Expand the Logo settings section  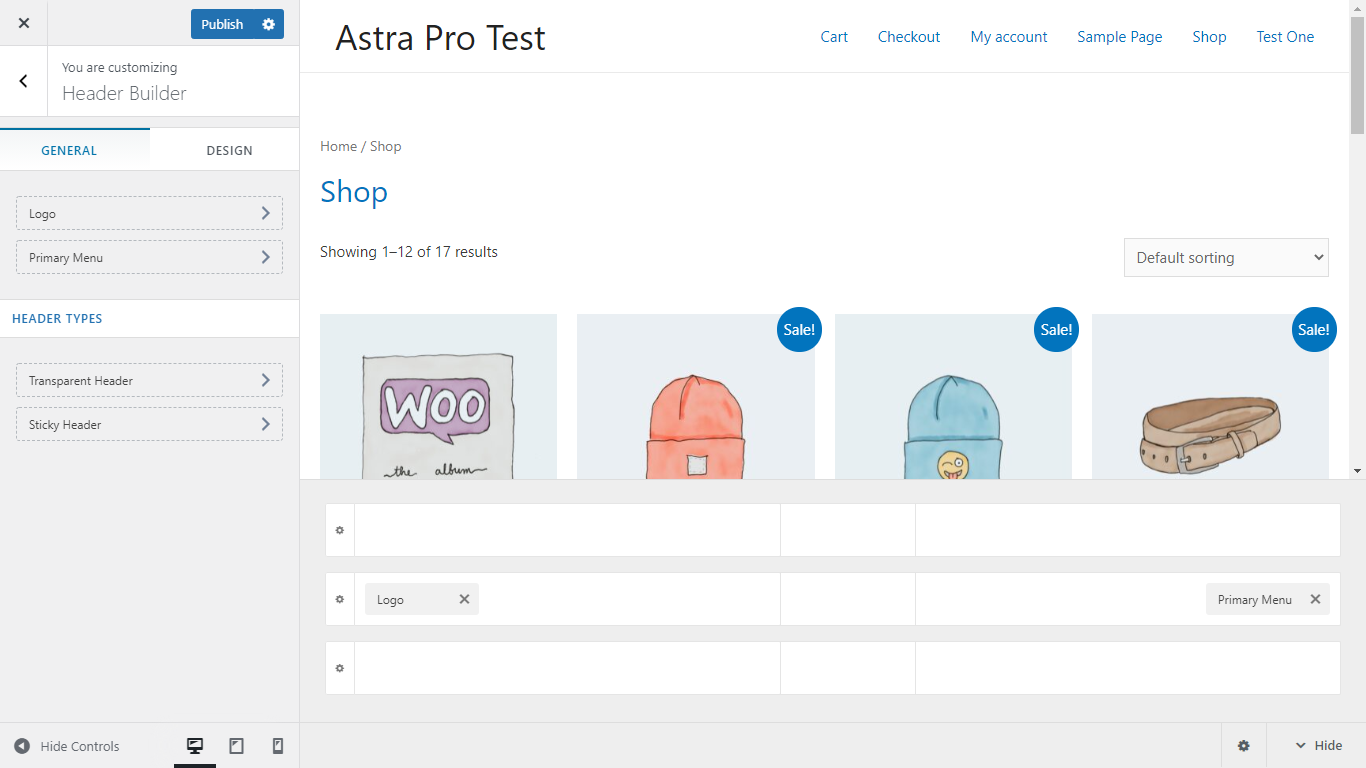coord(149,213)
